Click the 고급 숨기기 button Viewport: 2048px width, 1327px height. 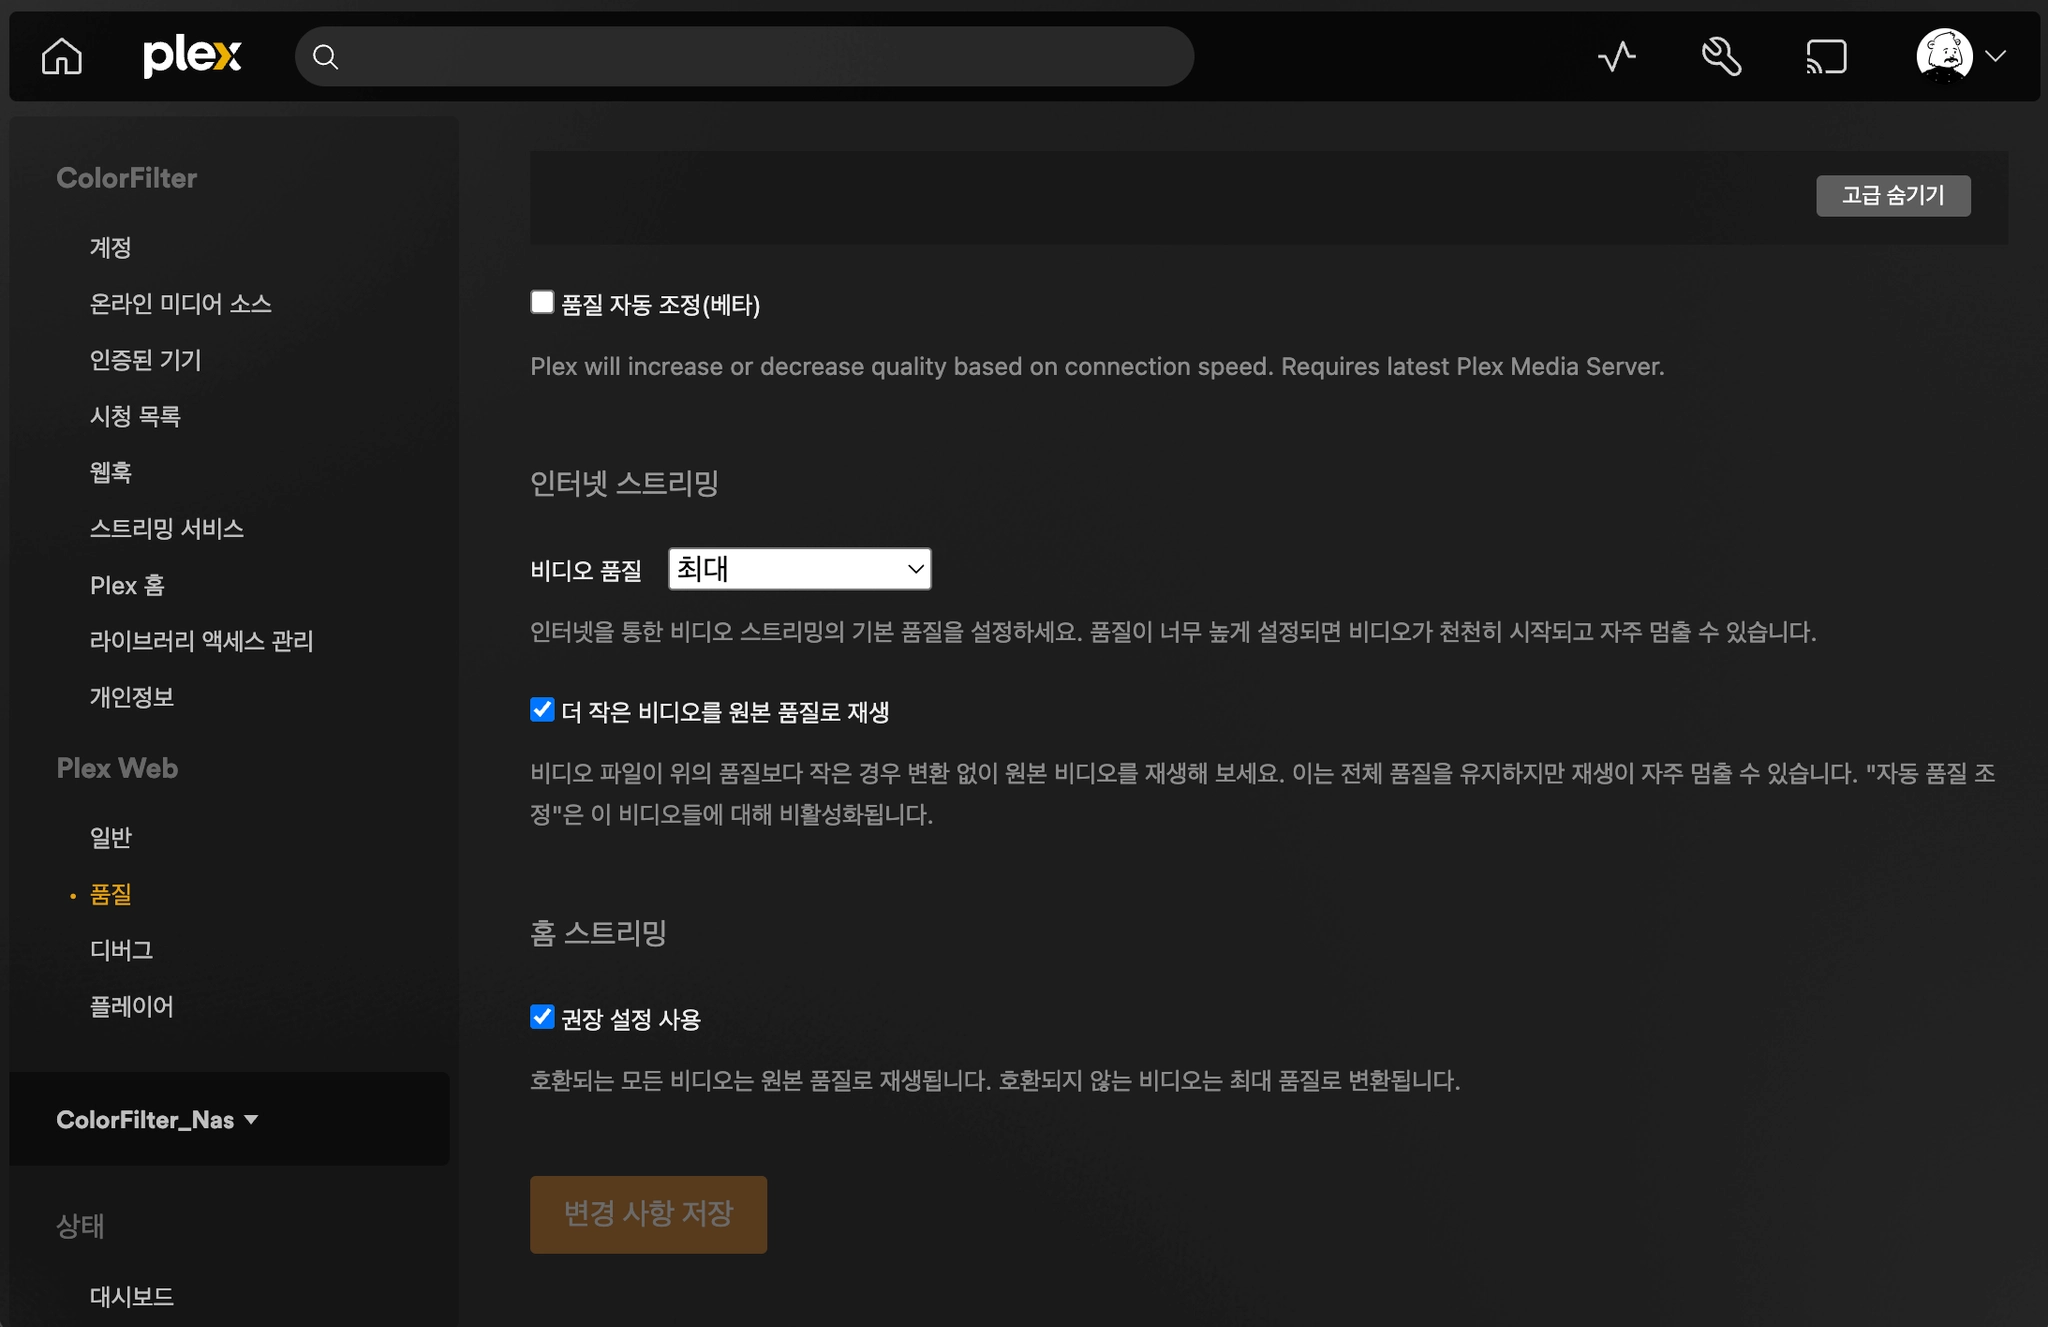1892,195
